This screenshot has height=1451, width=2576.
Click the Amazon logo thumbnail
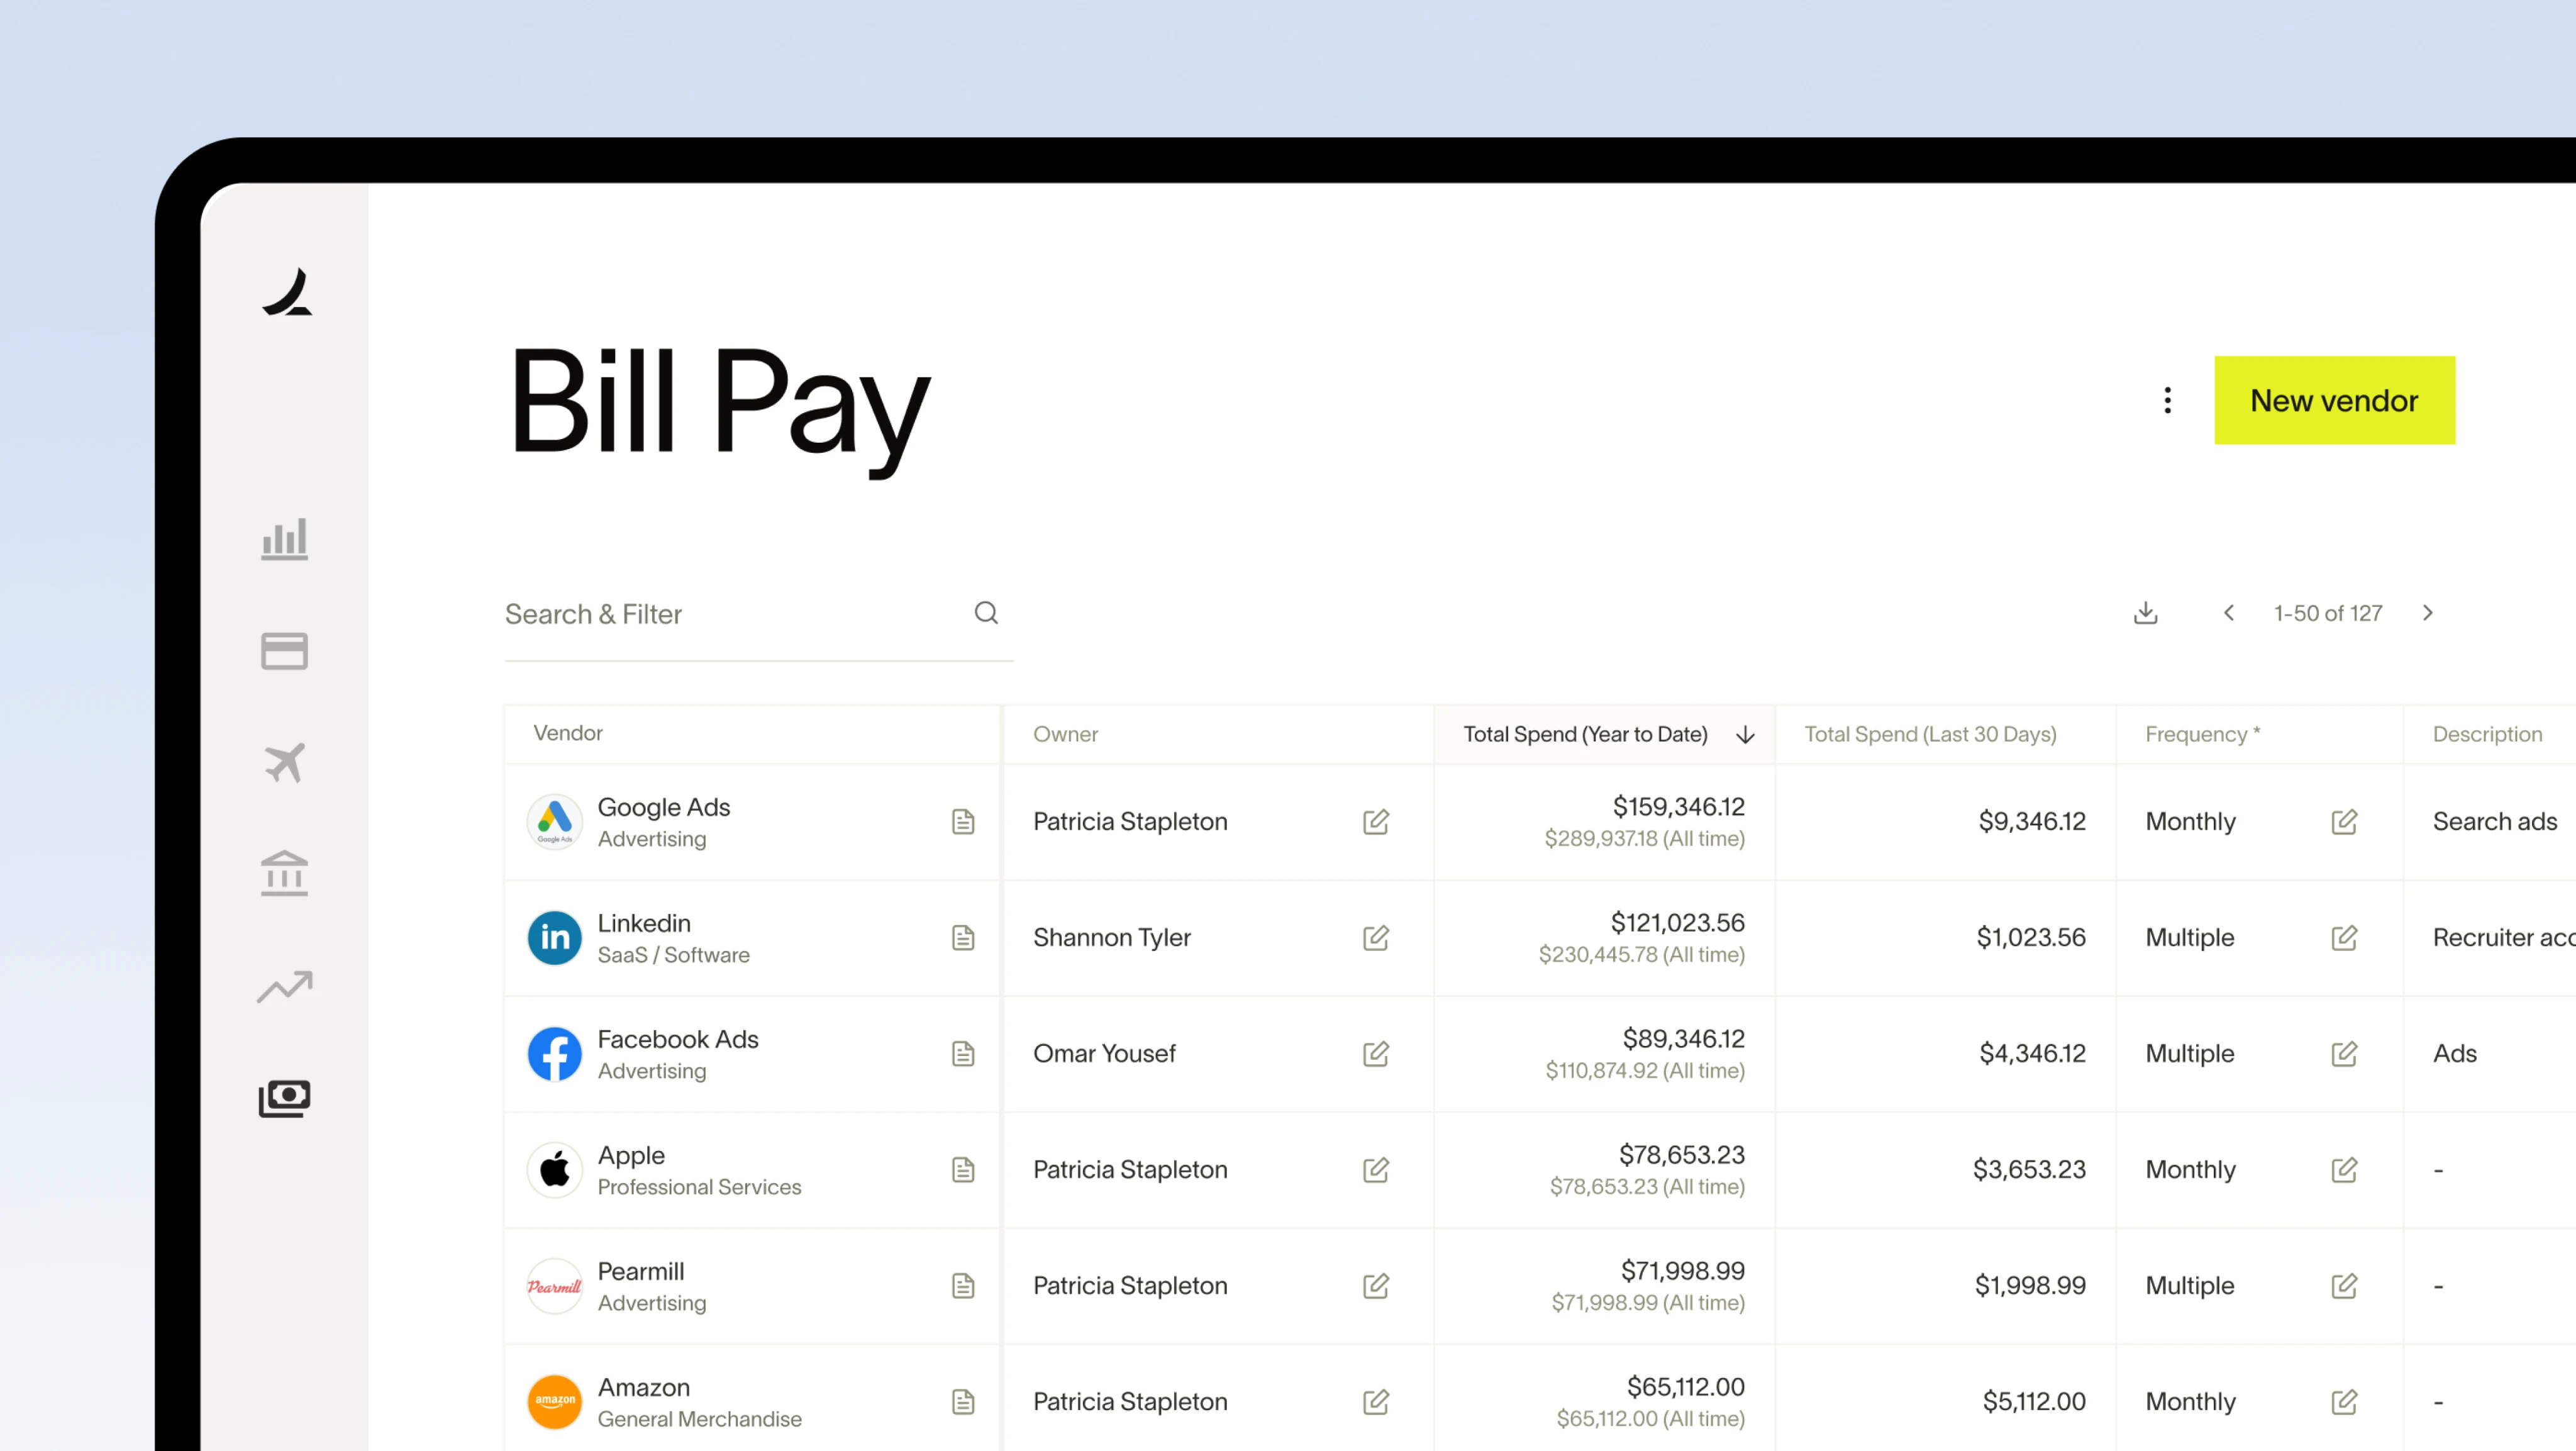click(554, 1402)
